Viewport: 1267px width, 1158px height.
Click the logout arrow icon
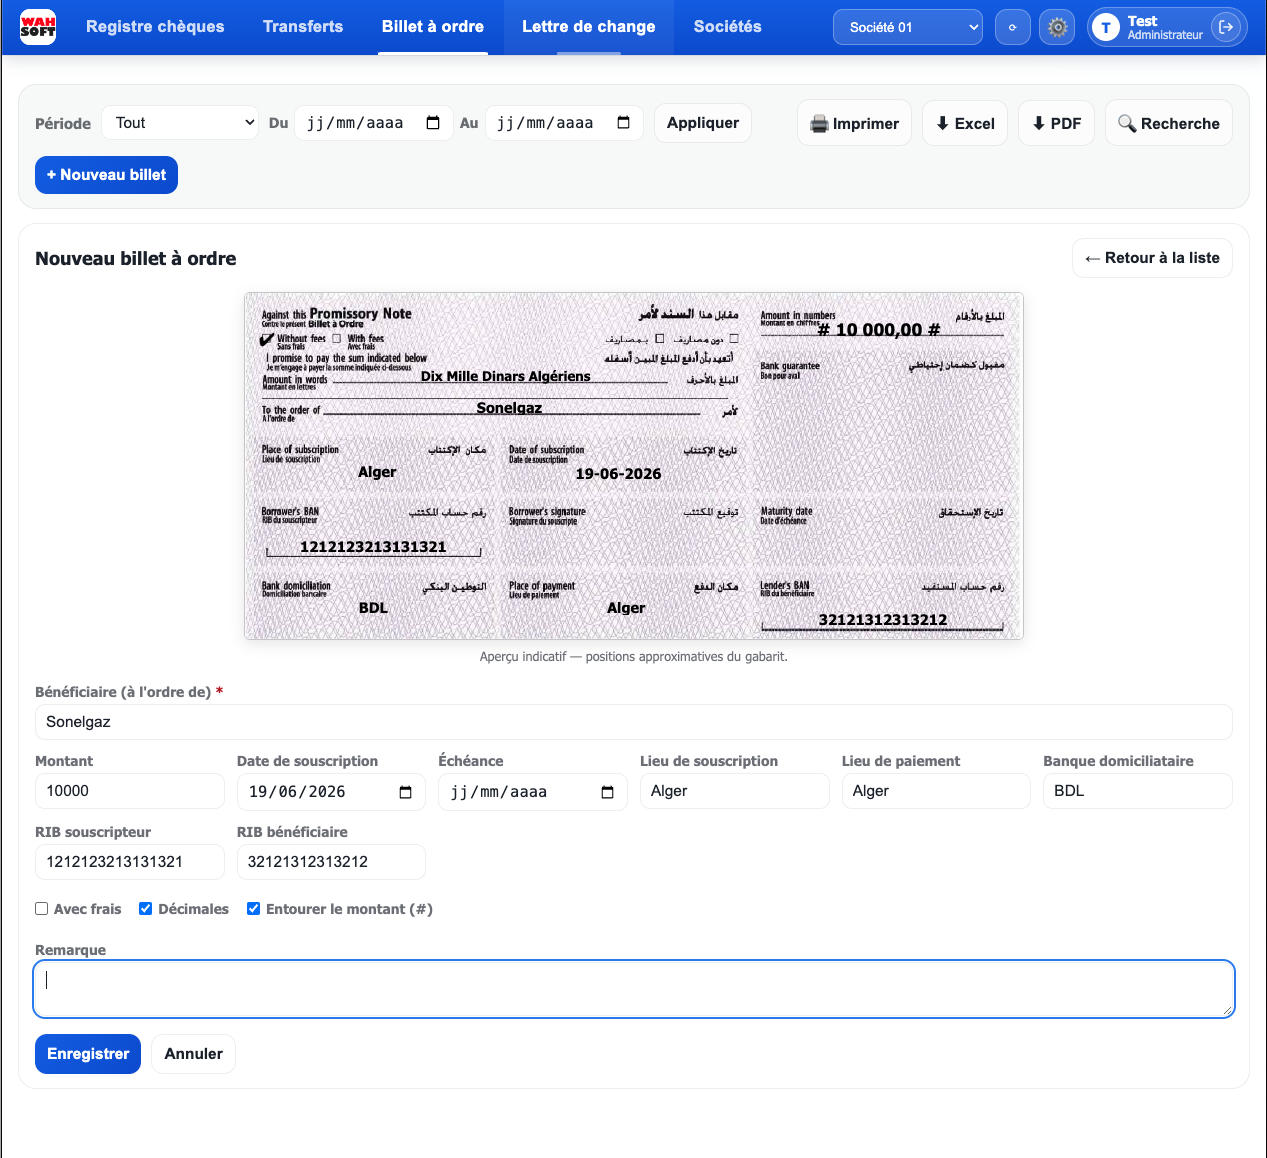click(x=1226, y=27)
